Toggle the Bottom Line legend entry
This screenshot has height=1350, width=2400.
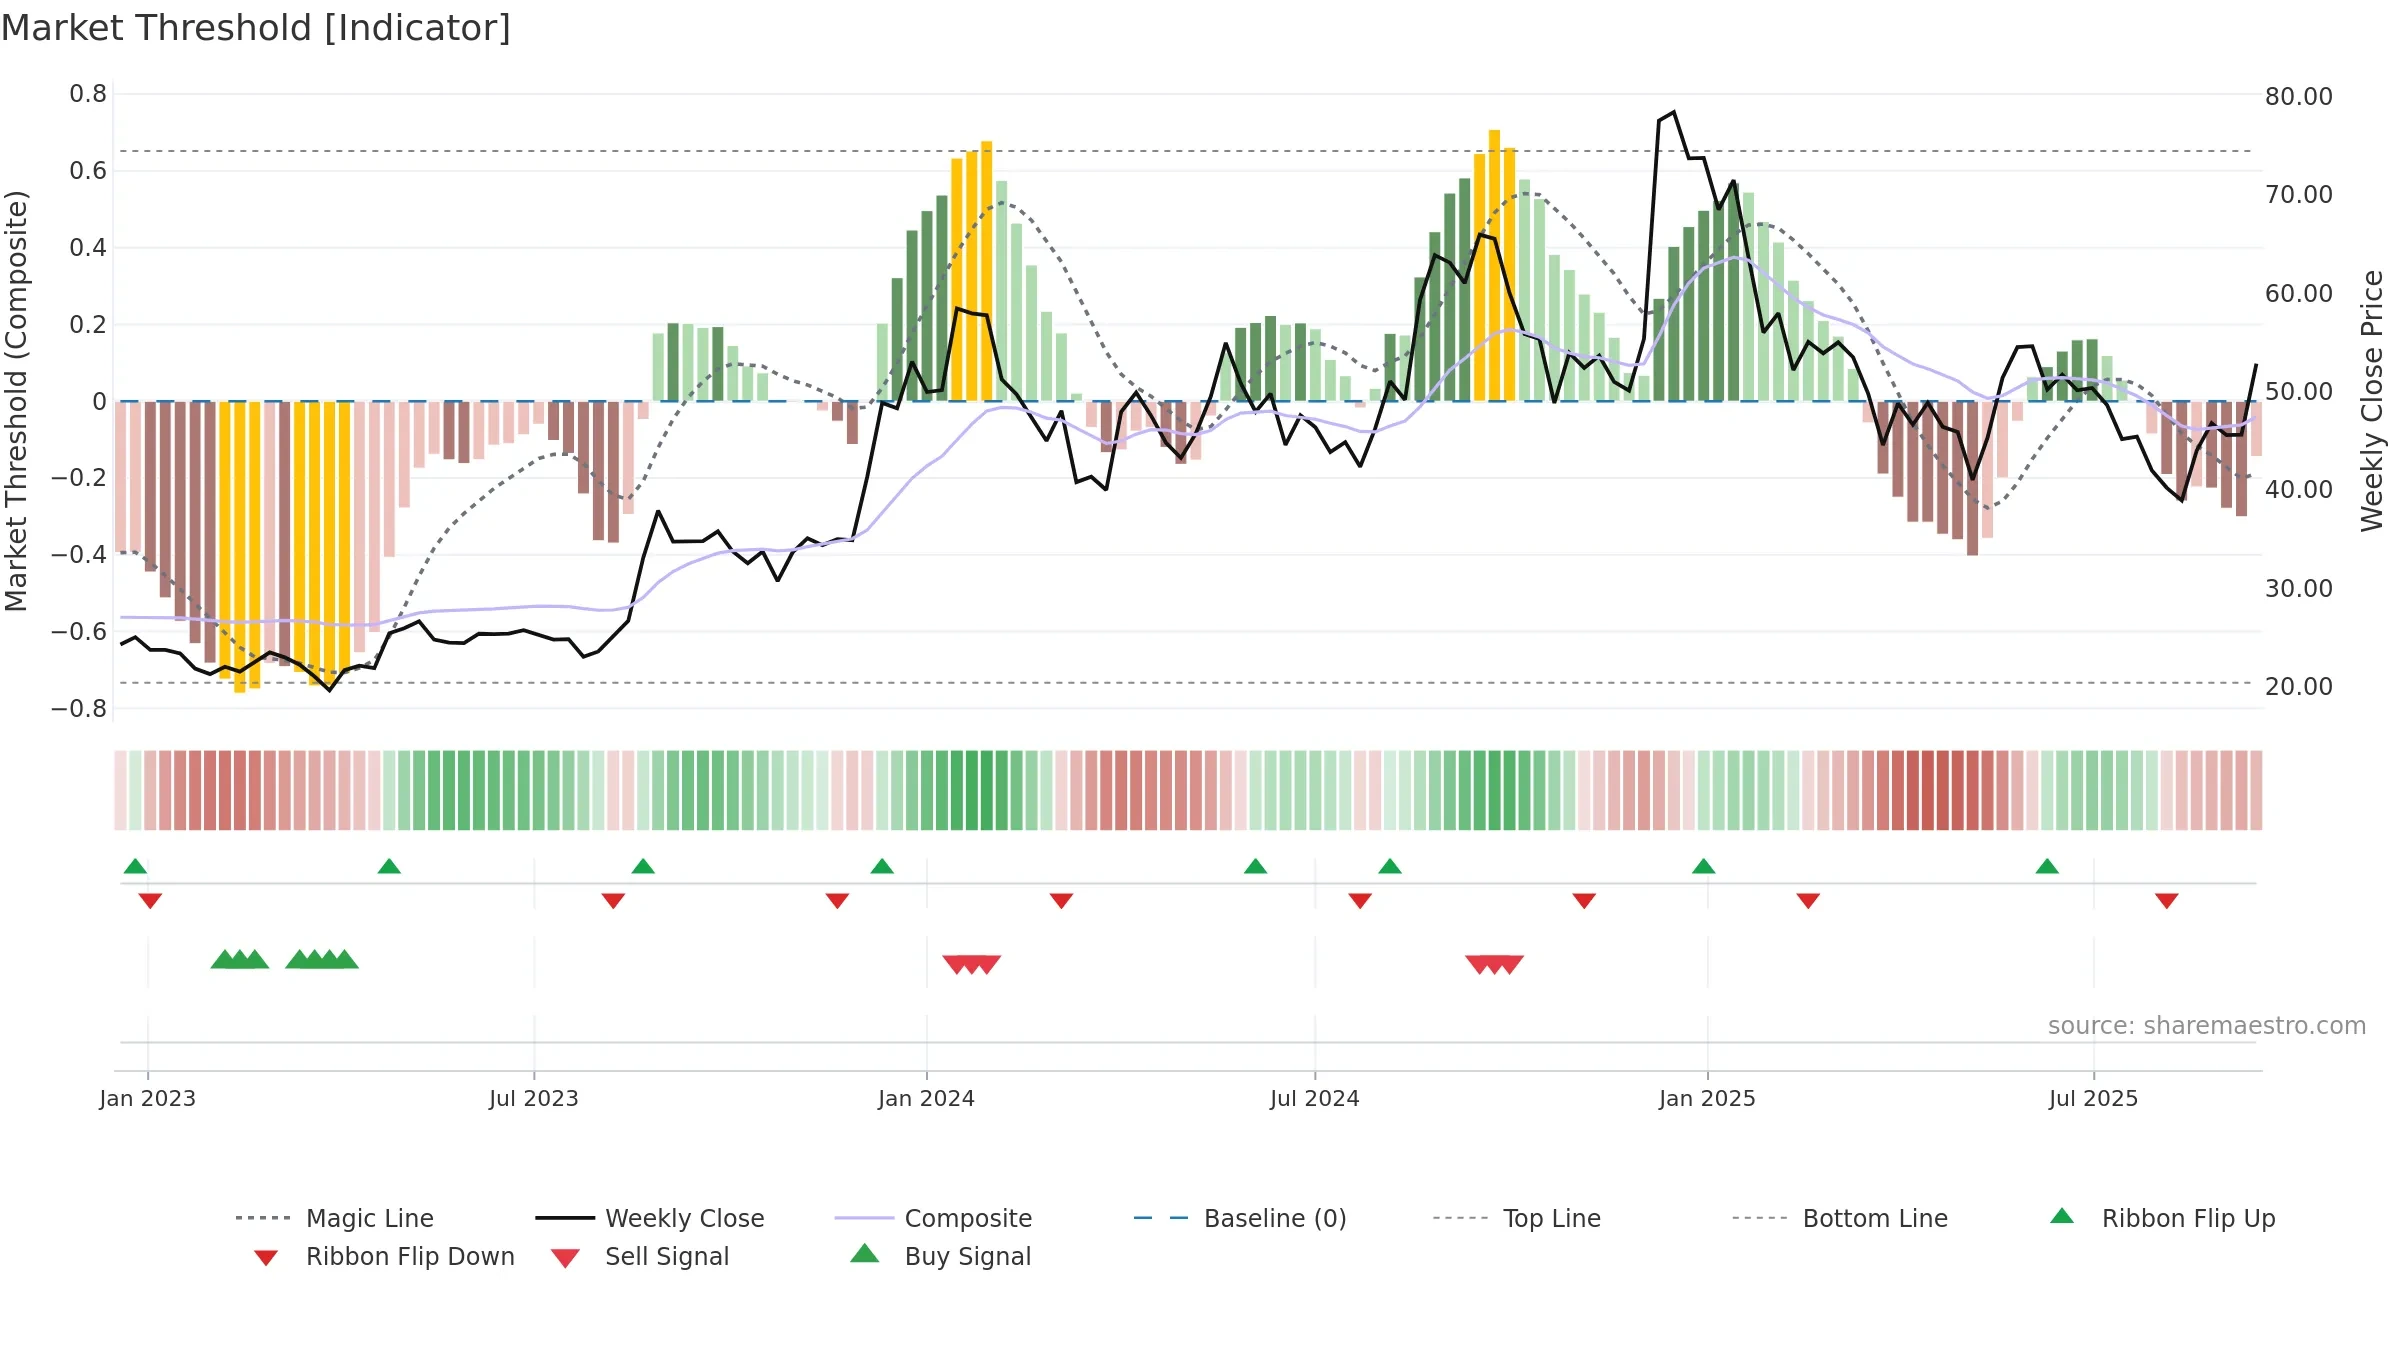point(1840,1218)
